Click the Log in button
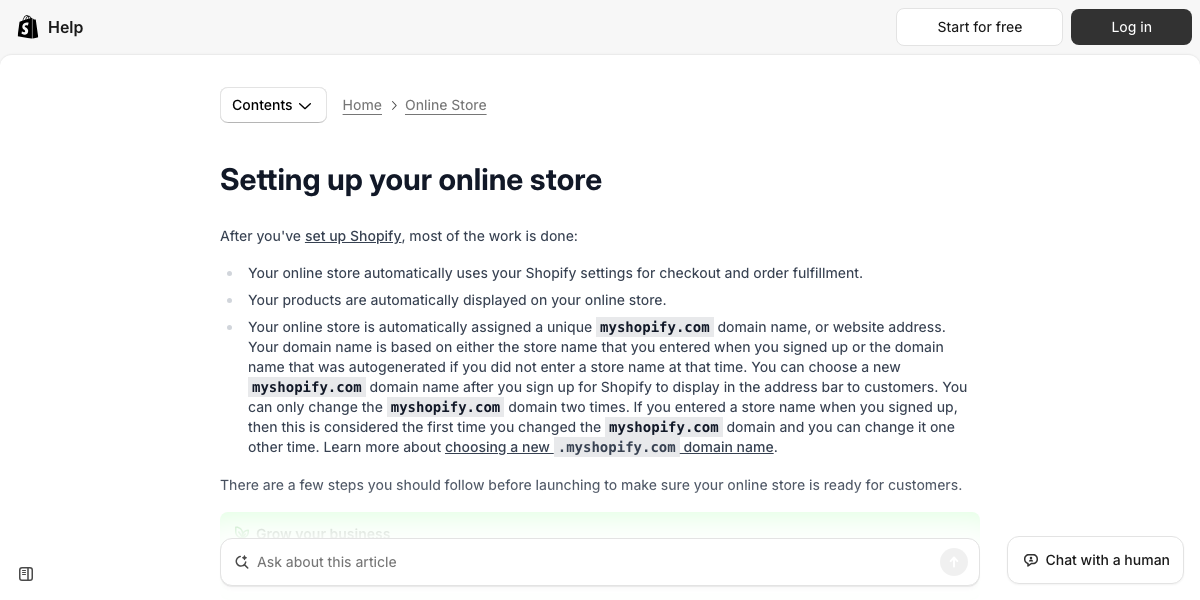The width and height of the screenshot is (1200, 600). tap(1131, 27)
